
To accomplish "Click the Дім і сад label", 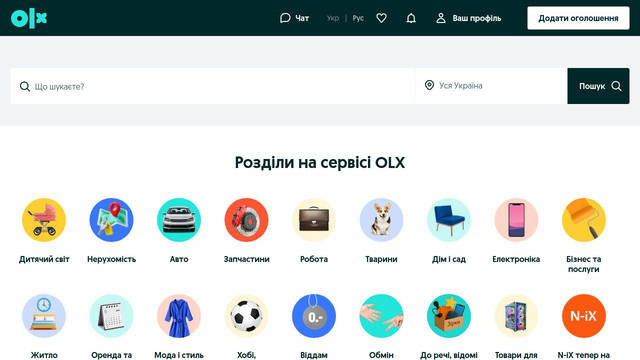I will (x=449, y=259).
